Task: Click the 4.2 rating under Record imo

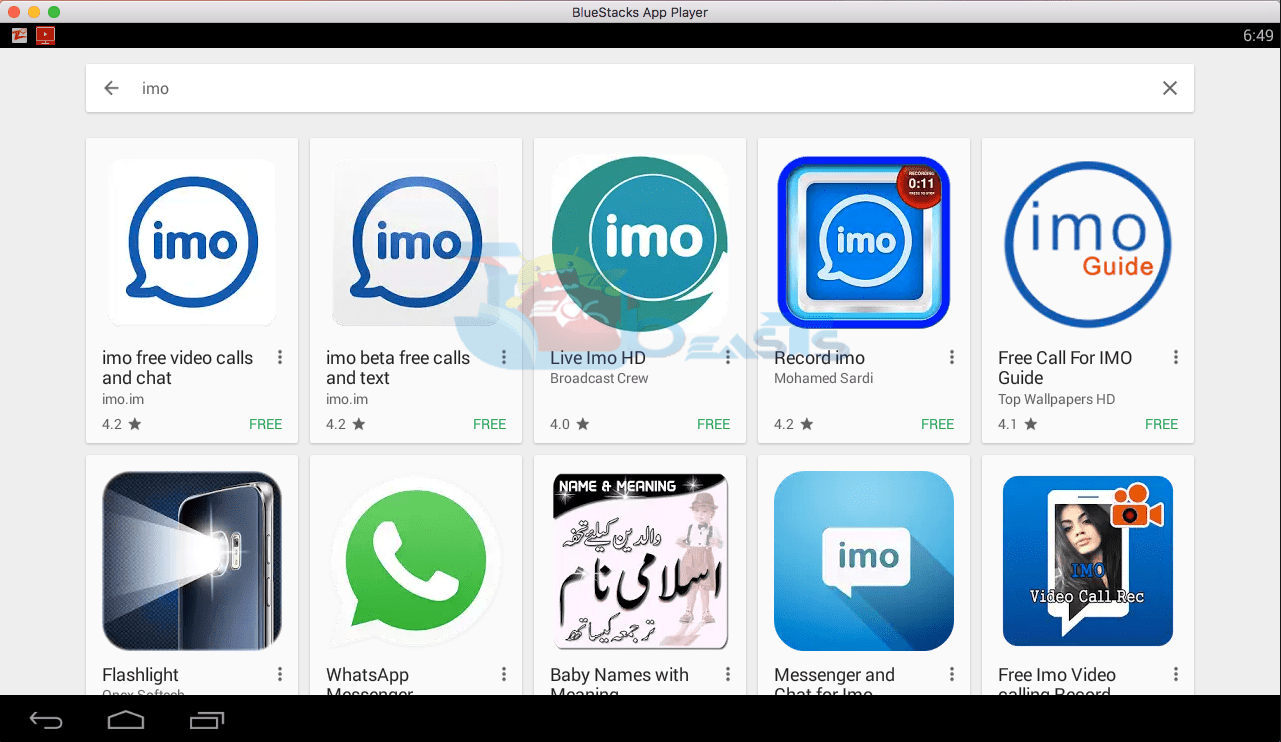Action: 794,424
